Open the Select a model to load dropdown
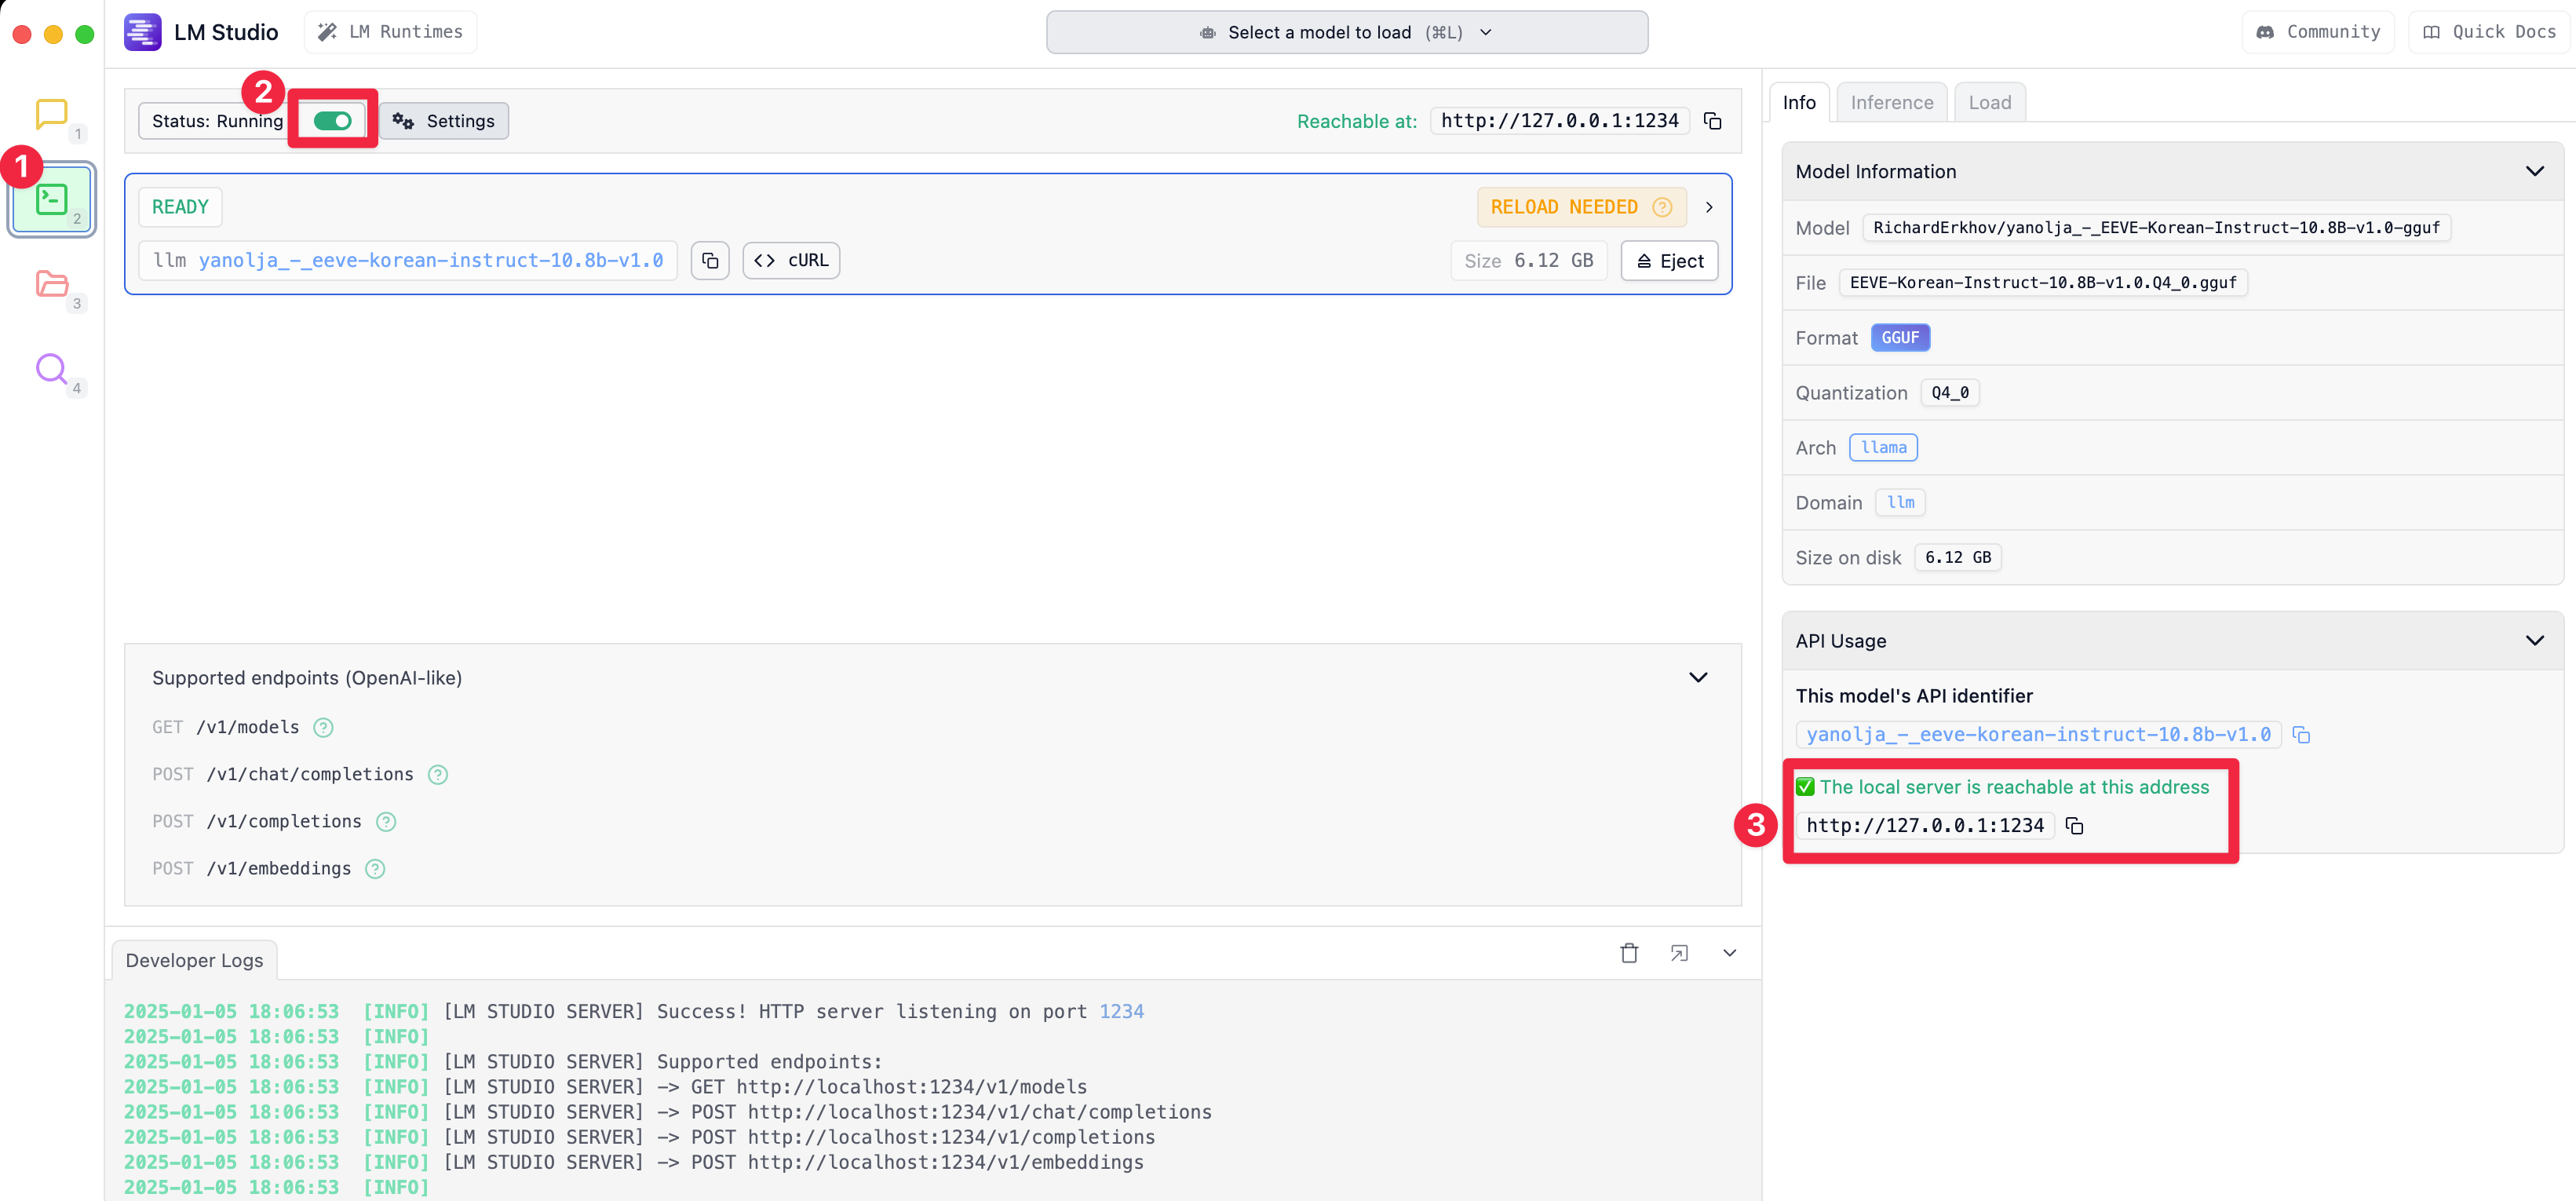The height and width of the screenshot is (1201, 2576). [x=1346, y=32]
